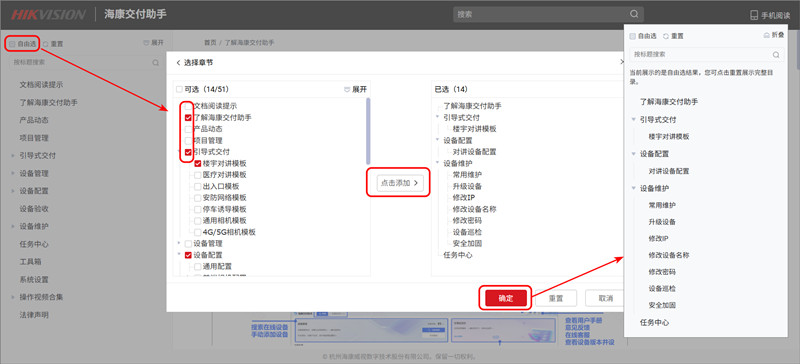800x364 pixels.
Task: Click 取消 button in the dialog
Action: pos(605,299)
